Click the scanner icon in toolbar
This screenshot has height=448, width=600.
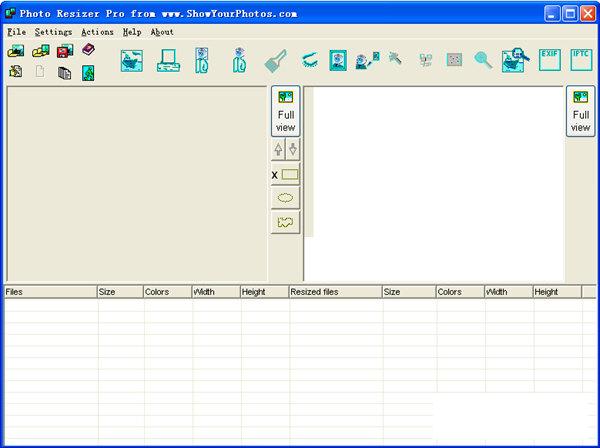pyautogui.click(x=167, y=61)
